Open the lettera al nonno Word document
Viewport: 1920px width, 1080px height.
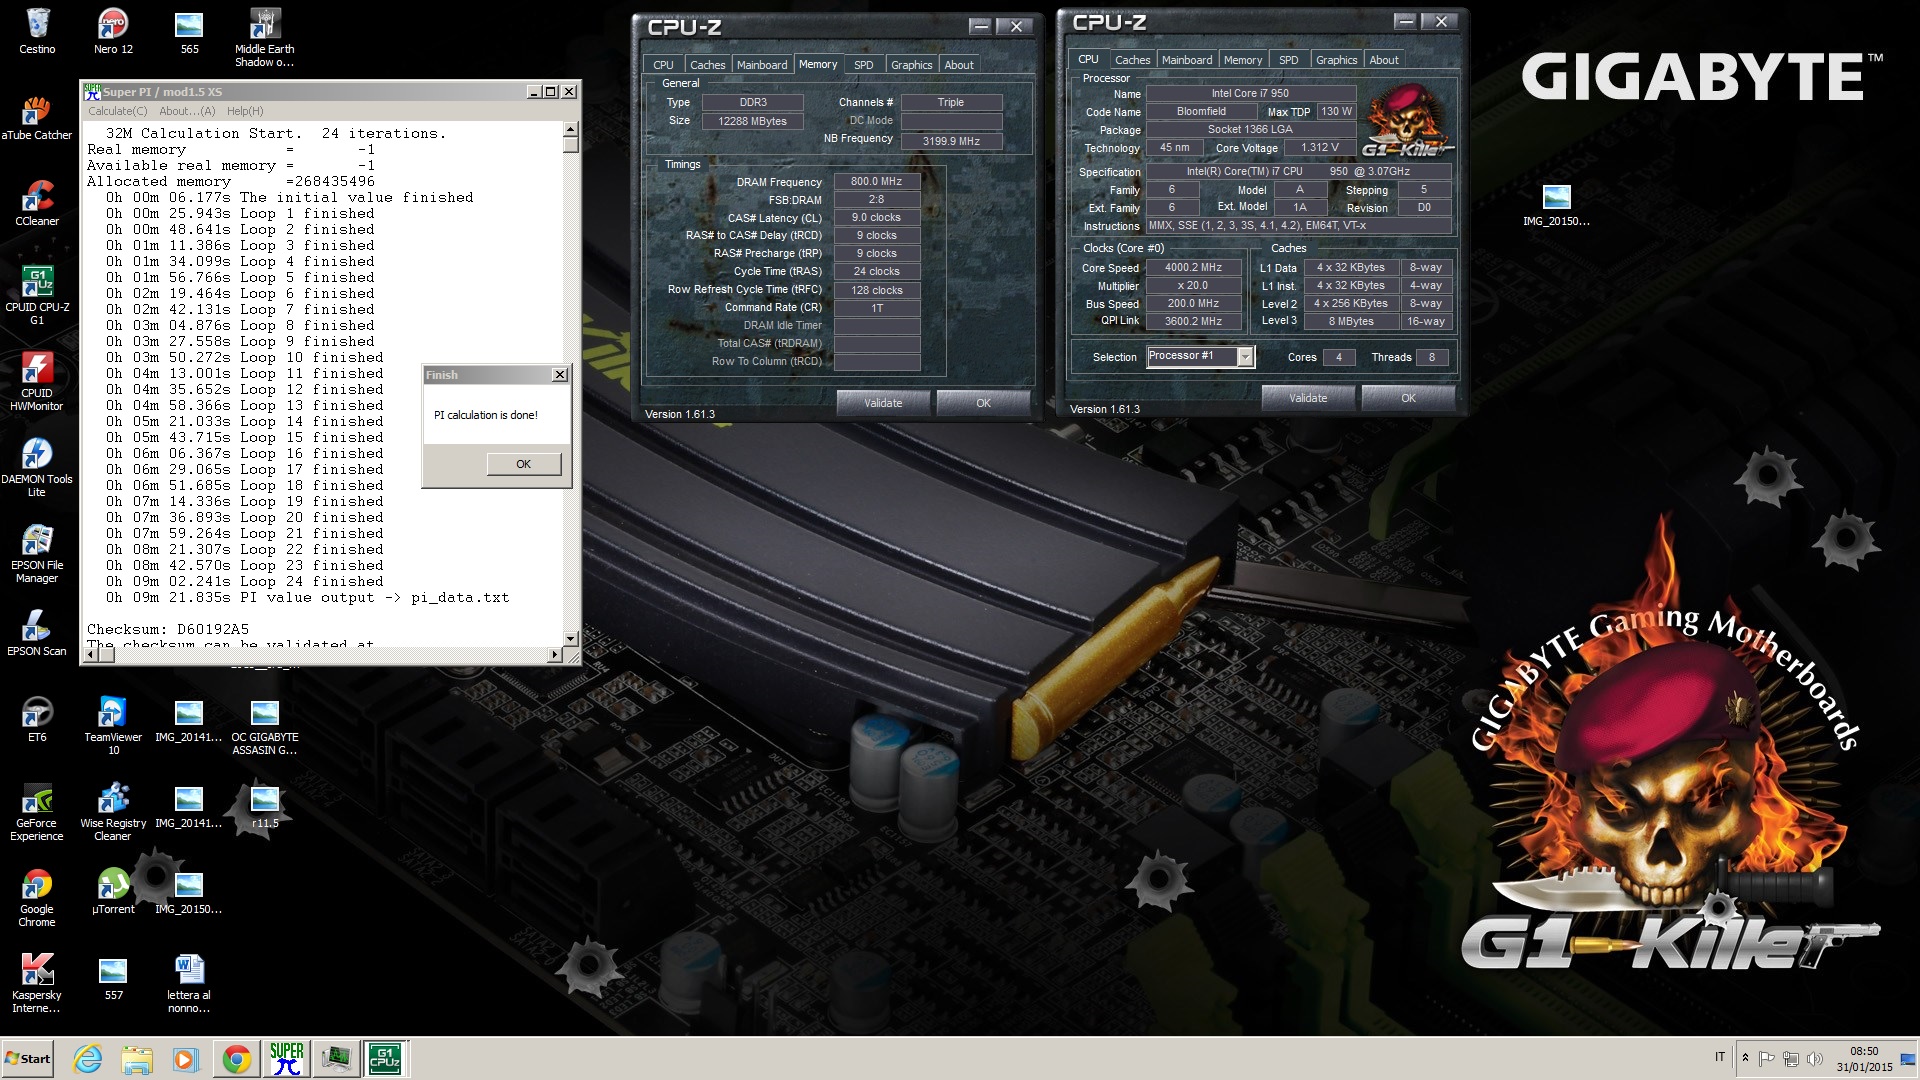pyautogui.click(x=189, y=983)
